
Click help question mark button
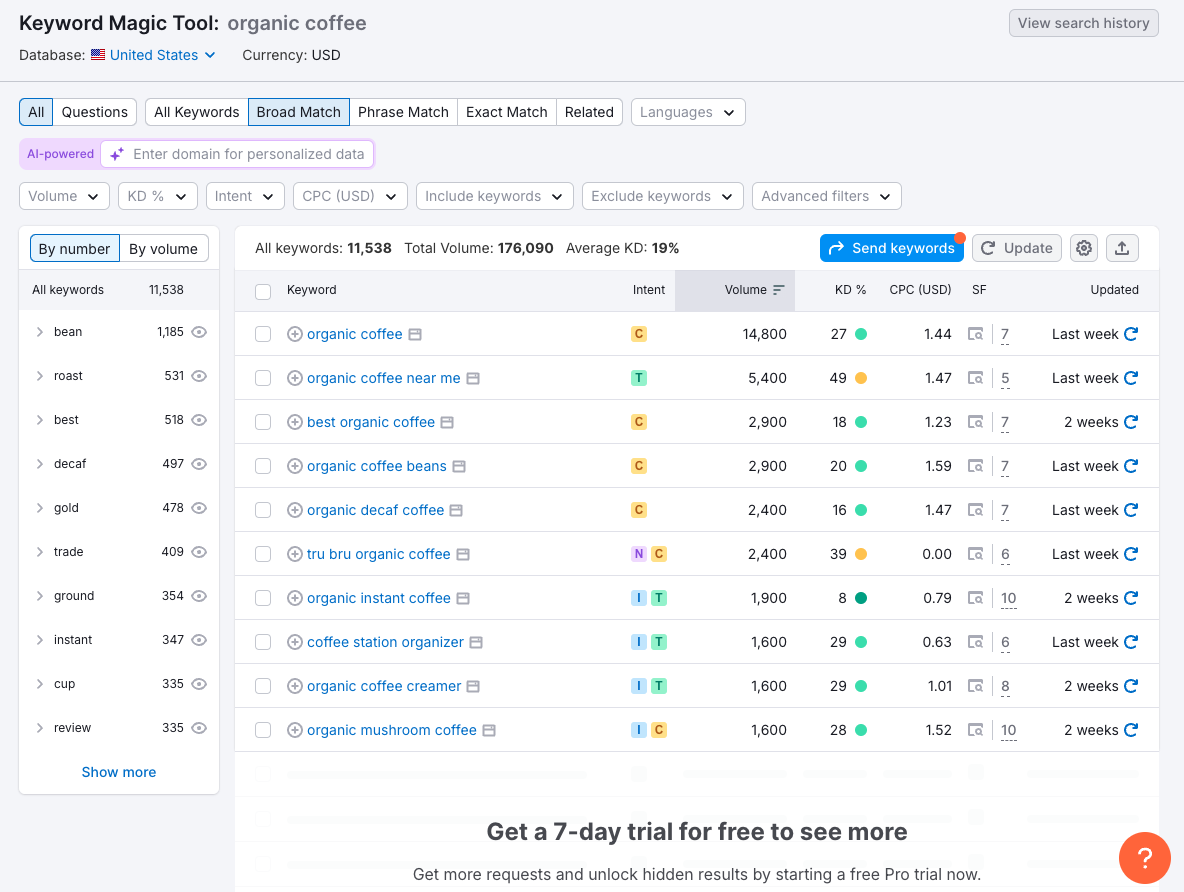[x=1145, y=858]
